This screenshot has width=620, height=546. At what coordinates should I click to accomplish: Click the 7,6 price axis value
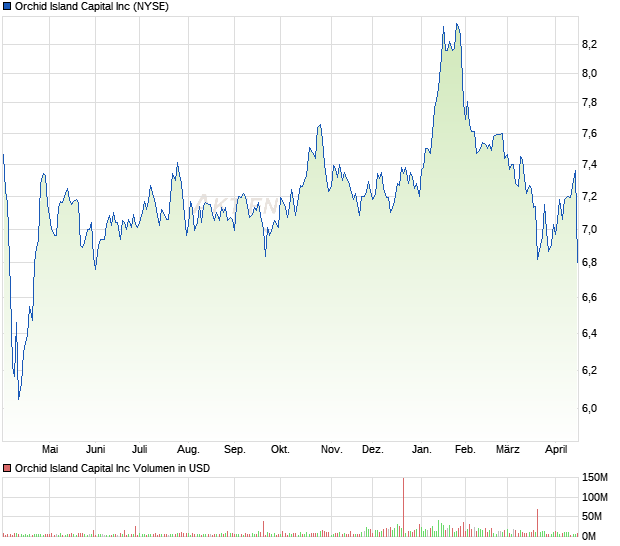click(589, 134)
